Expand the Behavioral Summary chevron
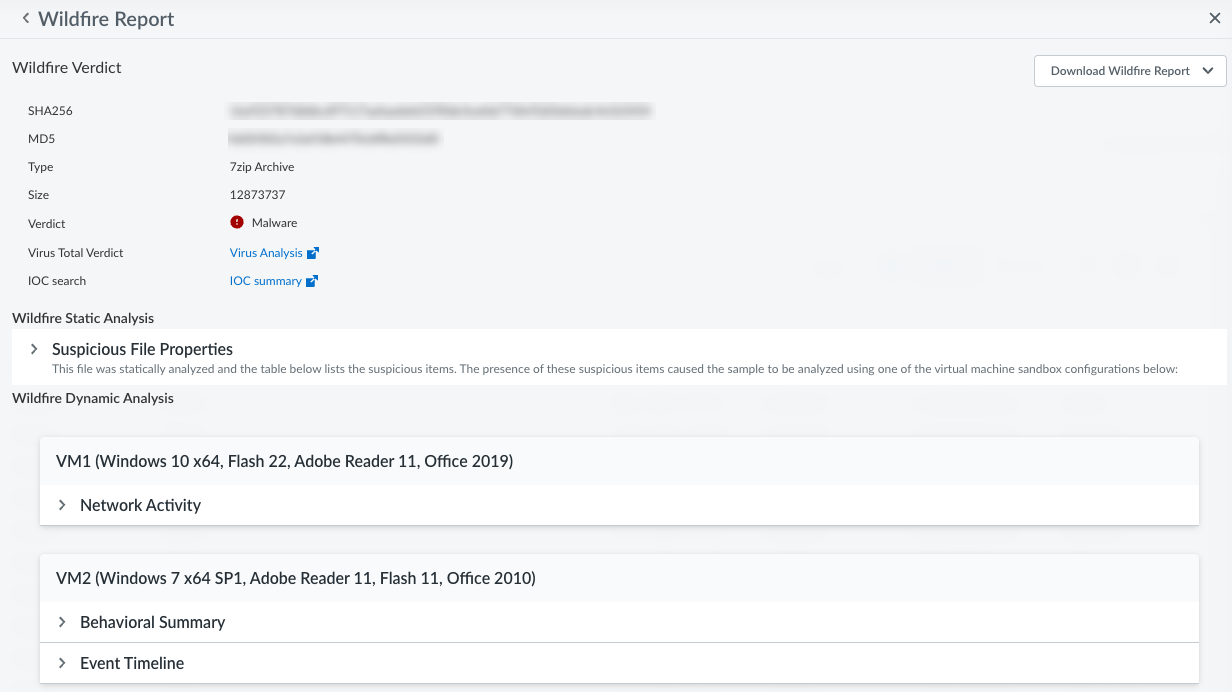This screenshot has height=692, width=1232. [62, 622]
